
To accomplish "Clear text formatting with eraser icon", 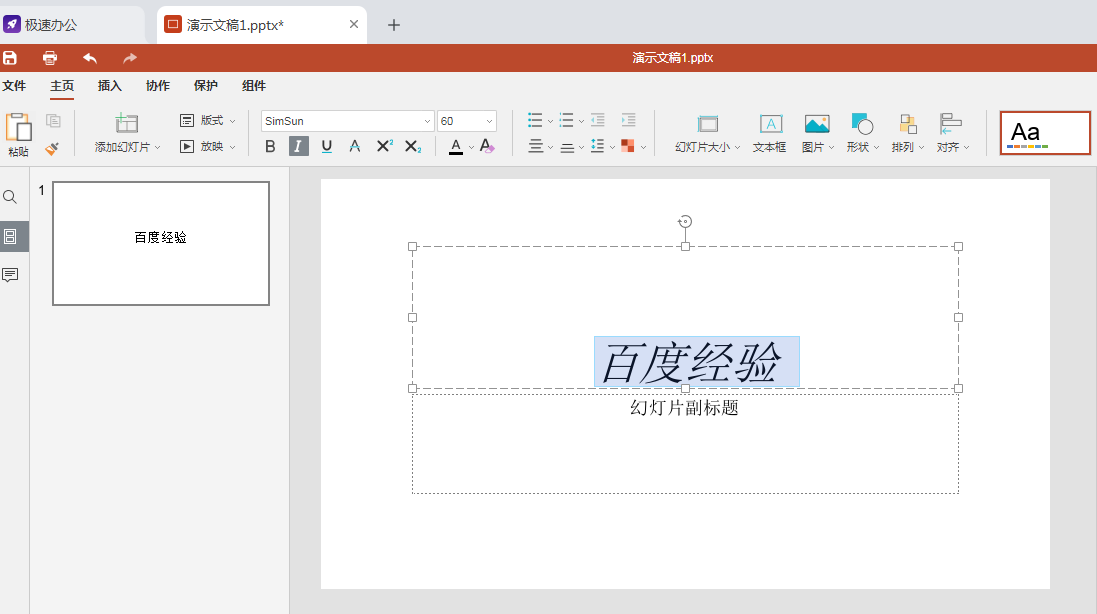I will coord(488,146).
